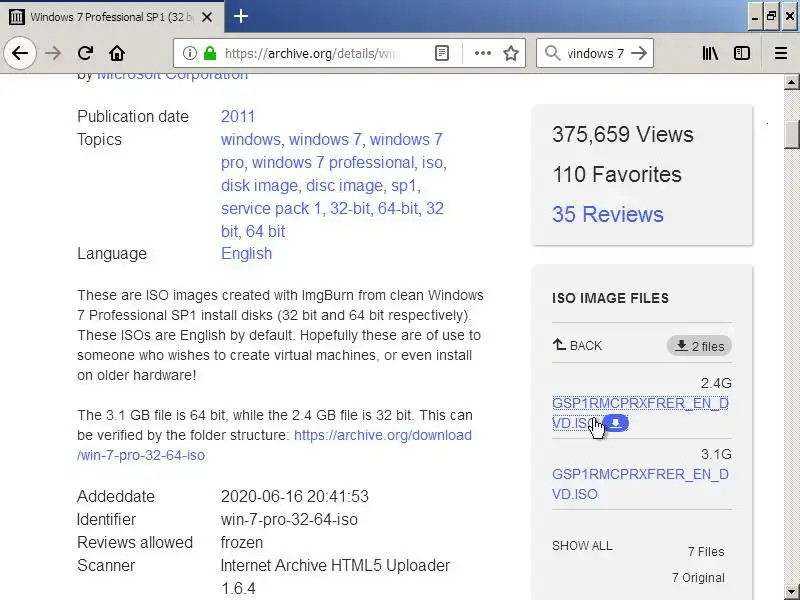Open the '32-bit' topic link
The height and width of the screenshot is (600, 800).
point(349,208)
